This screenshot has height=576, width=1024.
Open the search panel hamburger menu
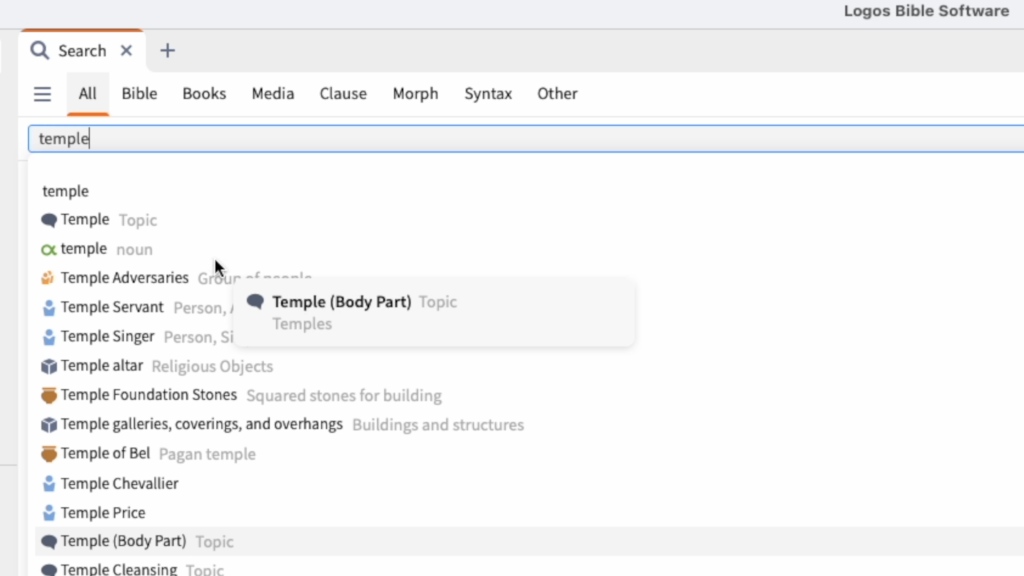tap(42, 93)
